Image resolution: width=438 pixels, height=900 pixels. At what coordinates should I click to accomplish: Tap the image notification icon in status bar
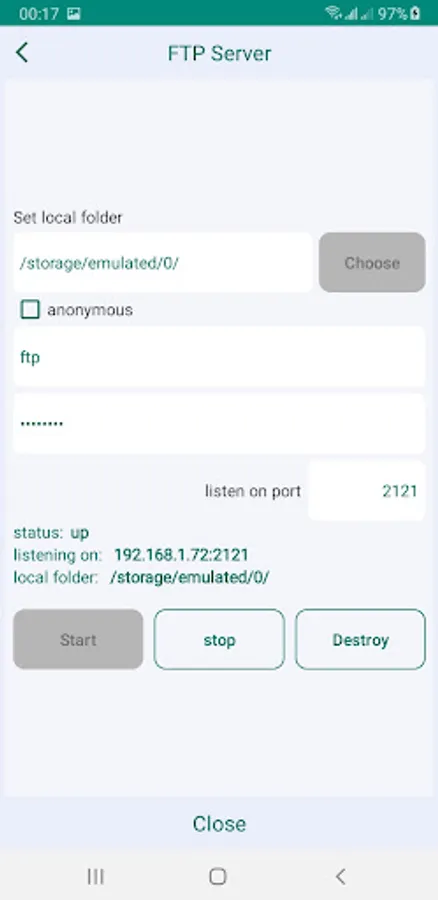[73, 13]
